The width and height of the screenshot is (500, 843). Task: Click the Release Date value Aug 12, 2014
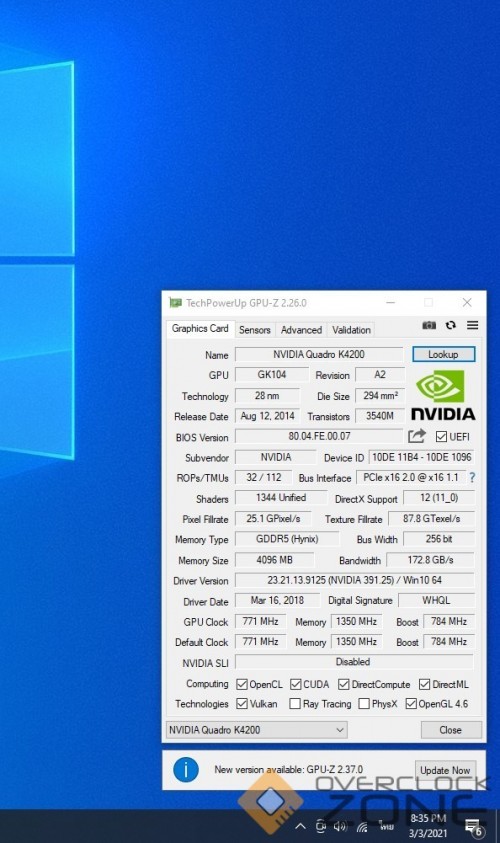point(268,416)
